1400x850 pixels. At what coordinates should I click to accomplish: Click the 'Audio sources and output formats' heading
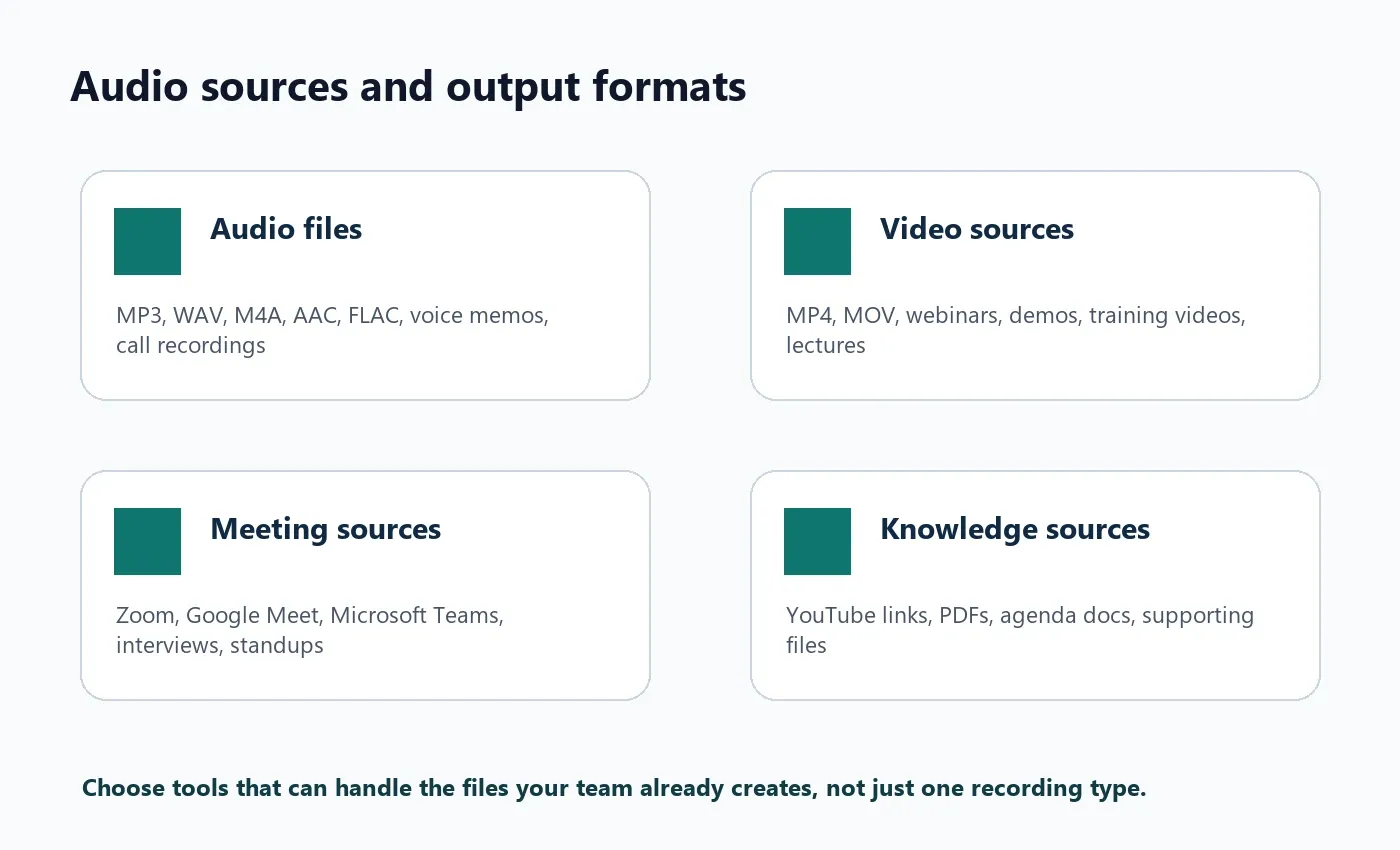[408, 88]
